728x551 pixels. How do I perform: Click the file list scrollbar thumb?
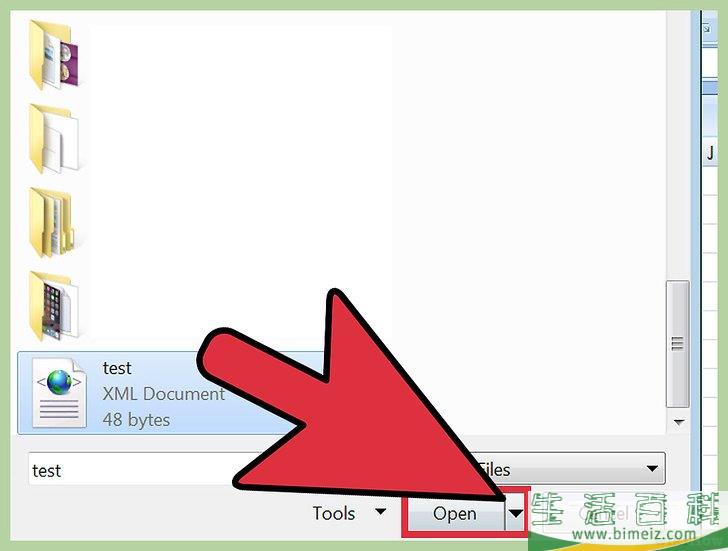tap(677, 344)
